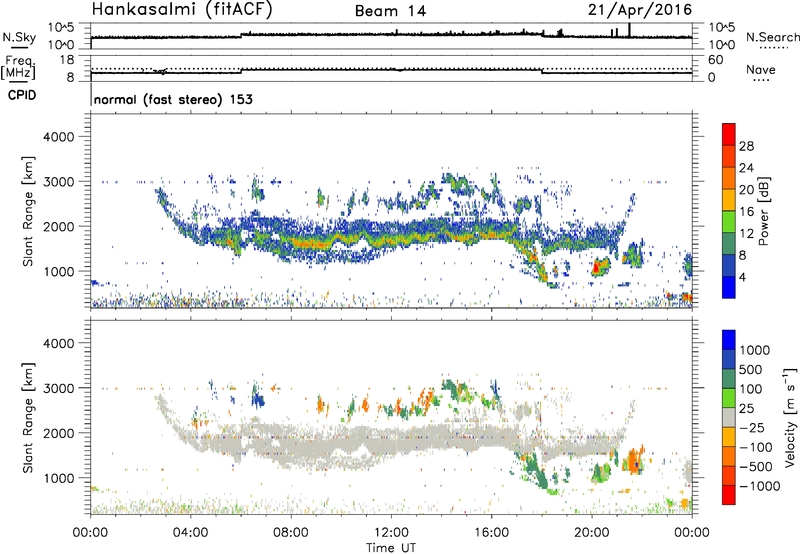Click the 'N.Search' legend label

[x=772, y=37]
